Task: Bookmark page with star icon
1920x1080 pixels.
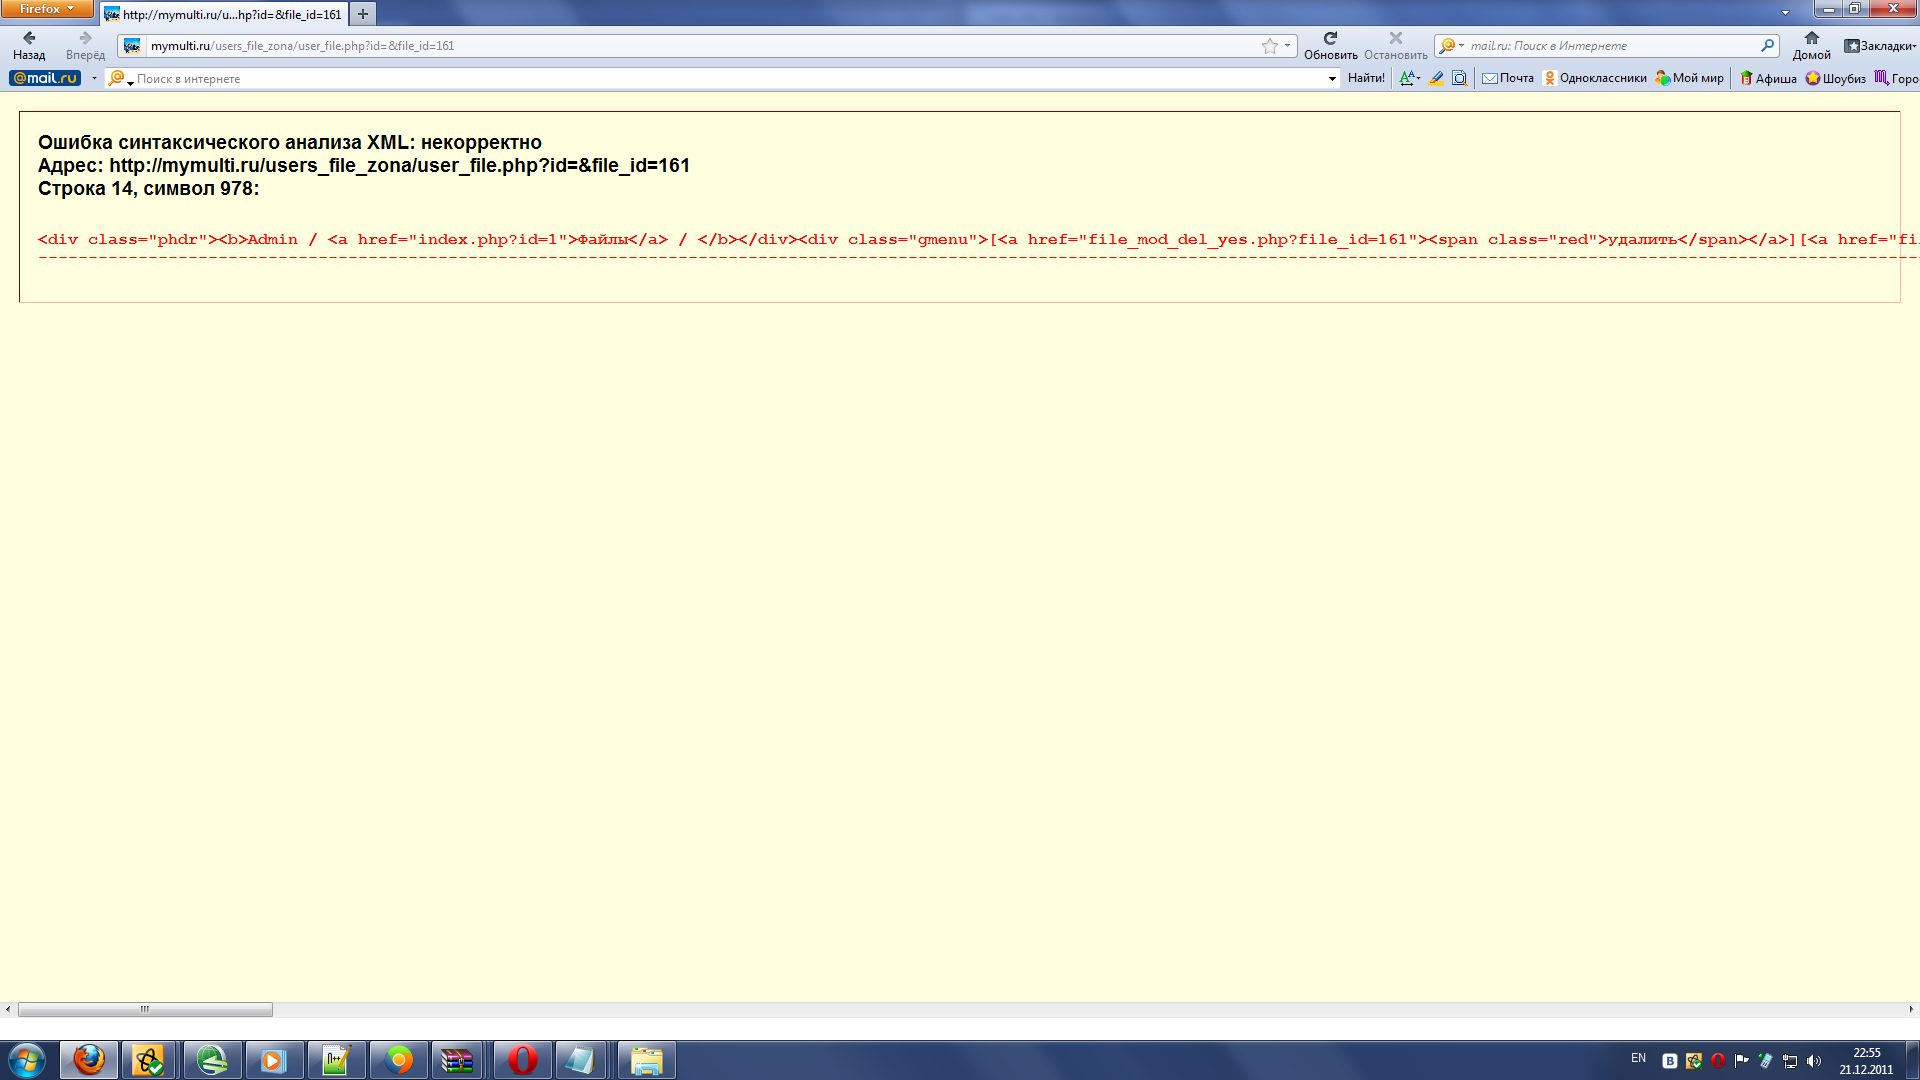Action: 1269,46
